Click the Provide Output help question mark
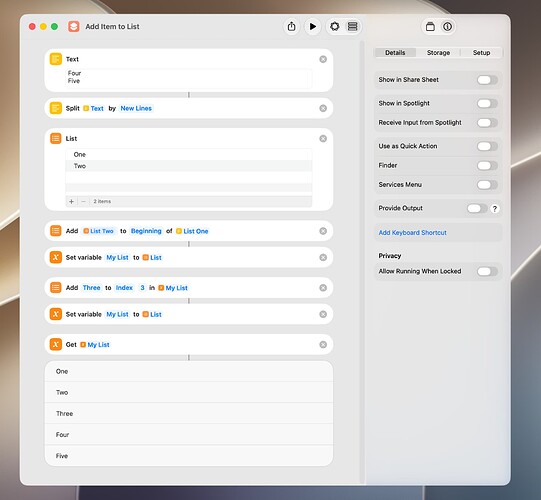Image resolution: width=541 pixels, height=500 pixels. click(x=494, y=209)
